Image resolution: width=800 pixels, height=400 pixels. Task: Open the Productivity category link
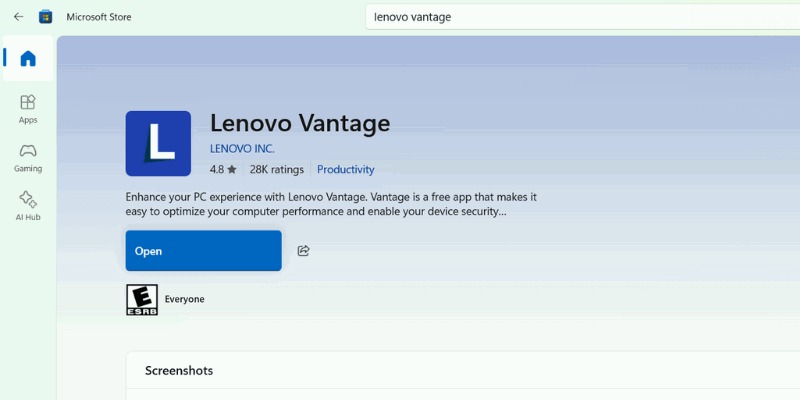click(345, 170)
